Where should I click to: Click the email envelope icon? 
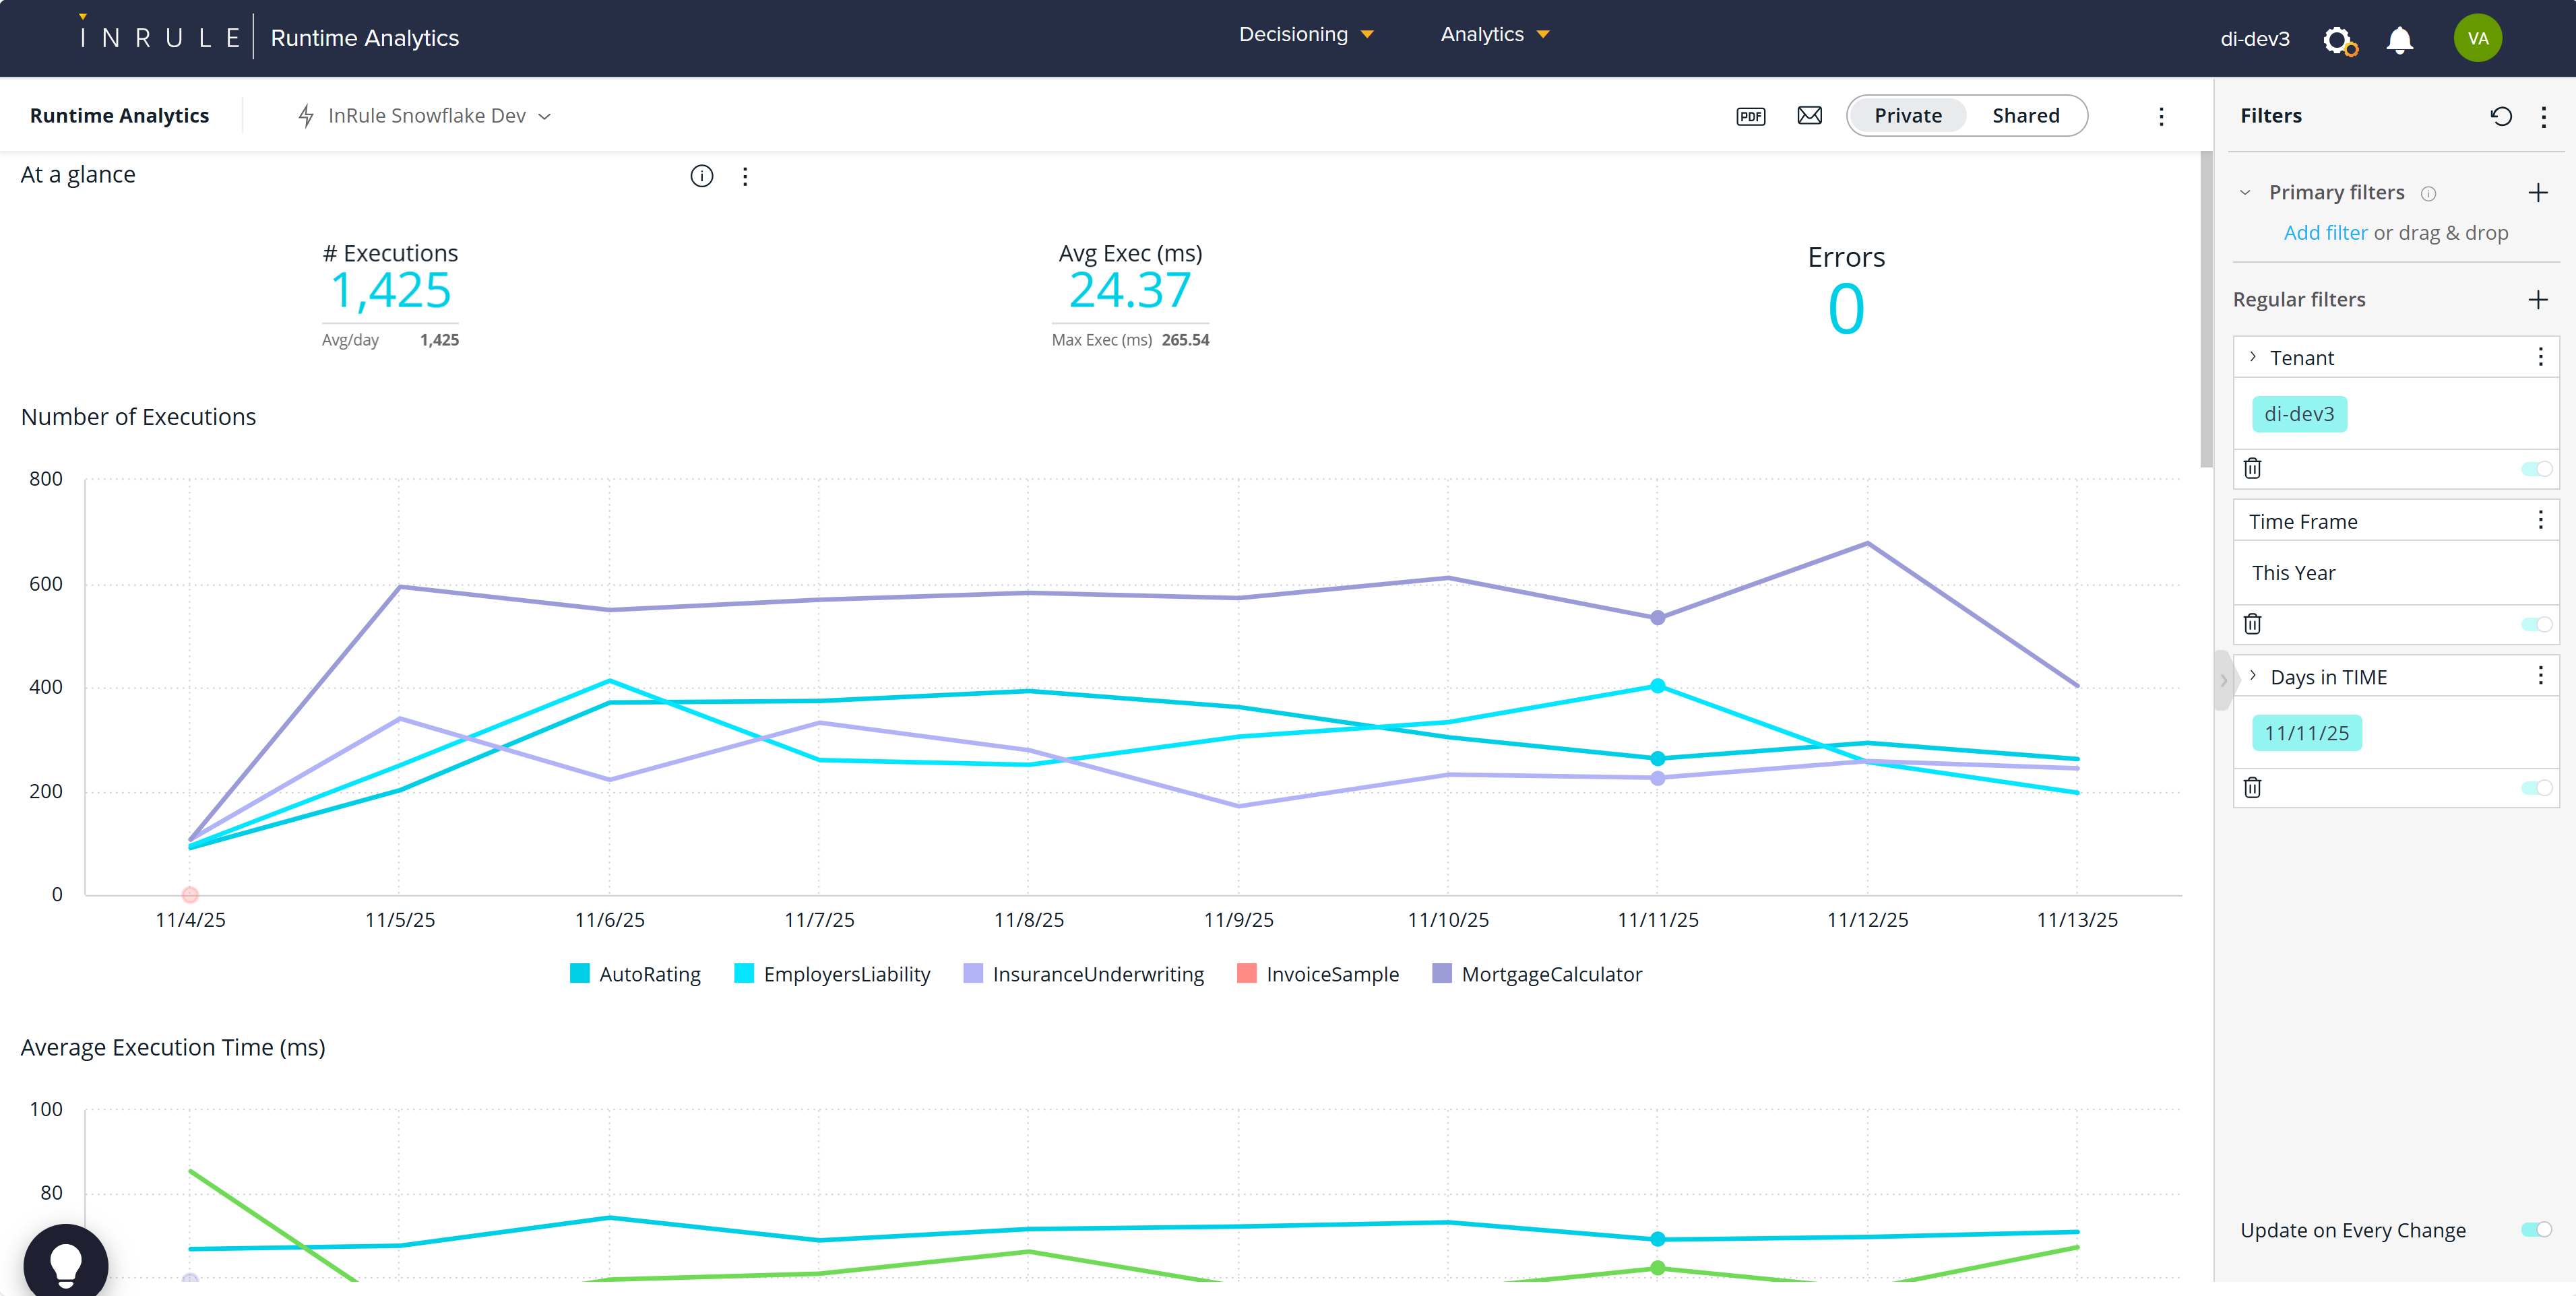1809,116
